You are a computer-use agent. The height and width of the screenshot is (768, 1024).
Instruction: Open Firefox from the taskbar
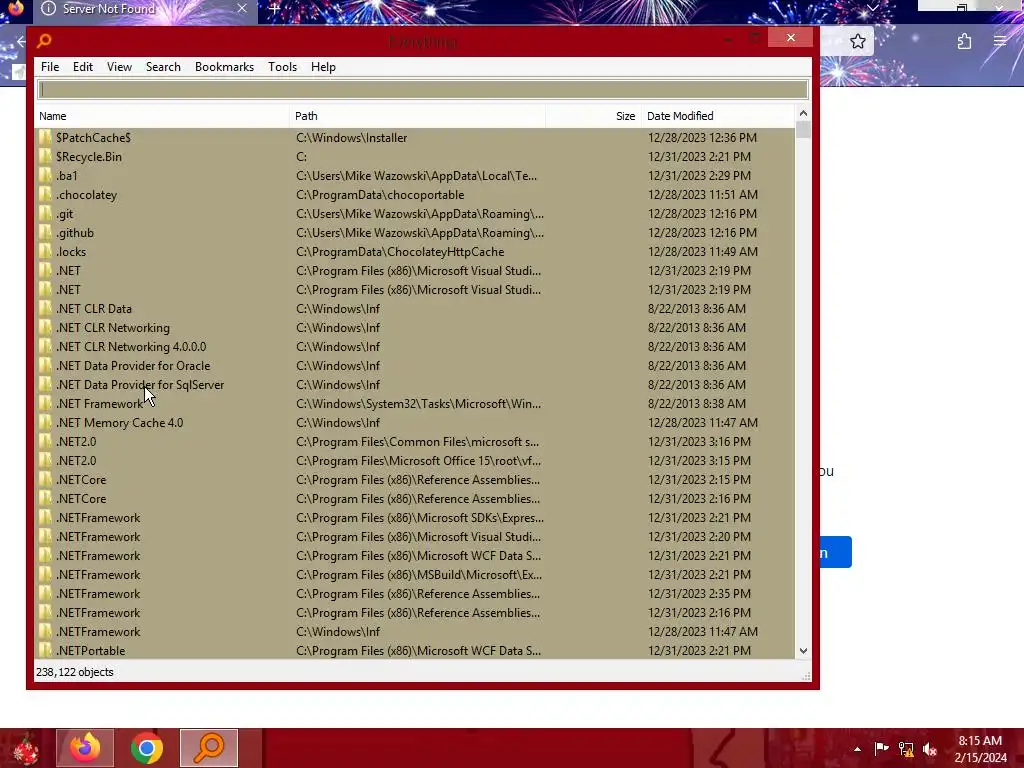click(x=85, y=748)
